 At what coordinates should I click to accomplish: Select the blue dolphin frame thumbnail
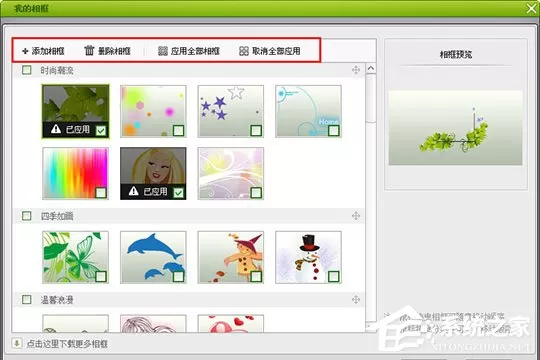pyautogui.click(x=153, y=257)
